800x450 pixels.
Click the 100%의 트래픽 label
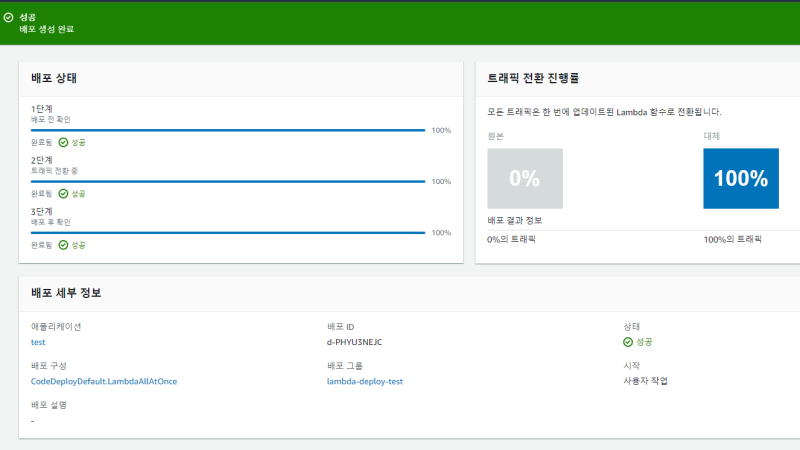[732, 240]
